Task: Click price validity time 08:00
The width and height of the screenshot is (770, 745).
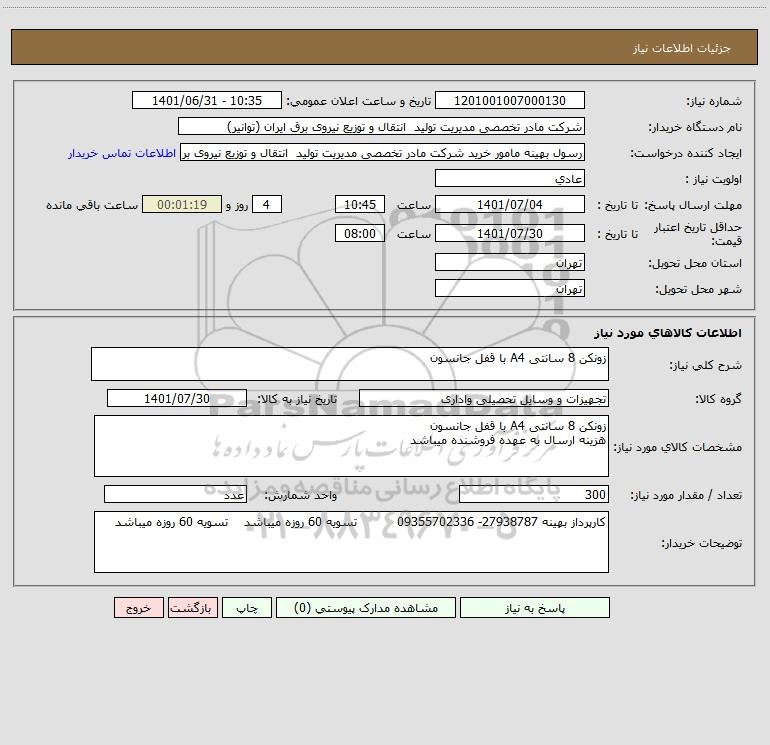Action: [x=359, y=233]
